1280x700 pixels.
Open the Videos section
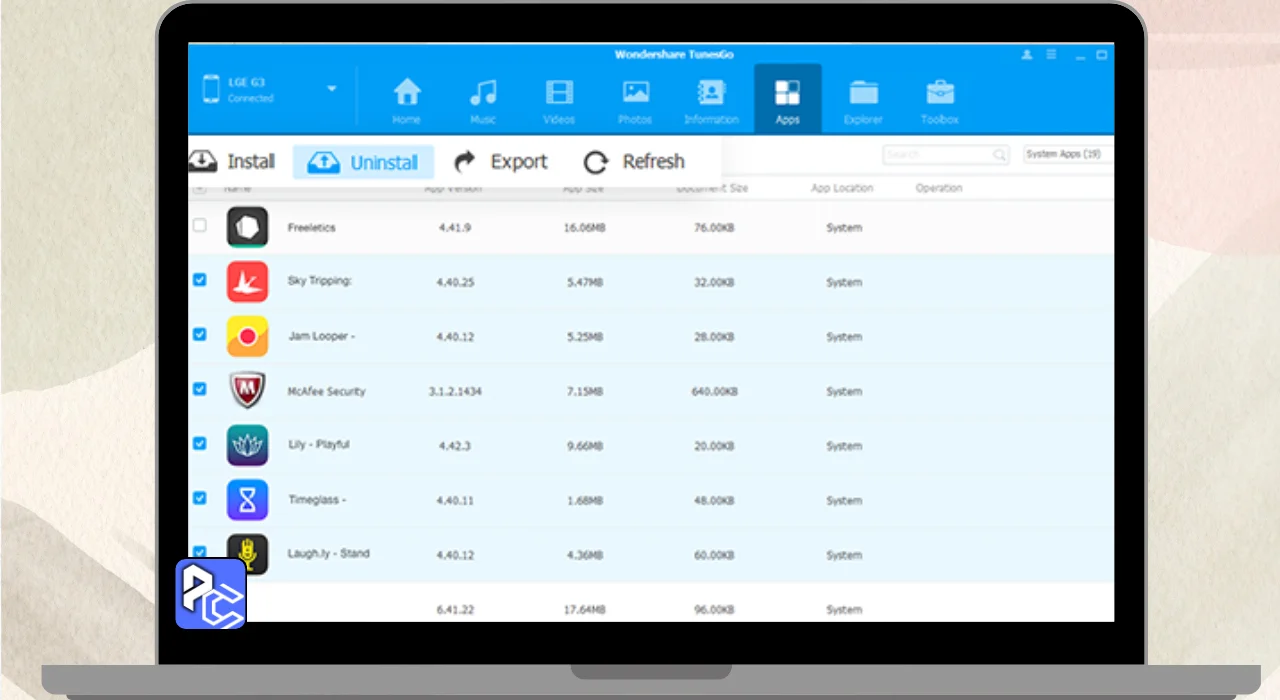559,100
